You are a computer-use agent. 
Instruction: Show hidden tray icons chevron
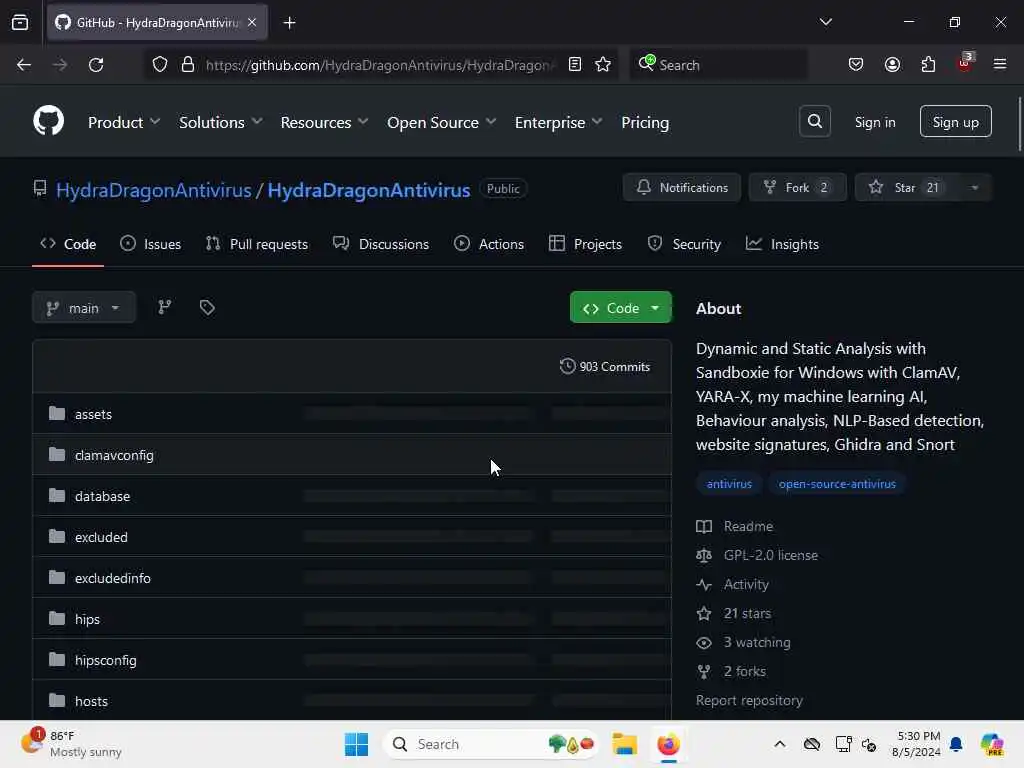click(x=779, y=744)
